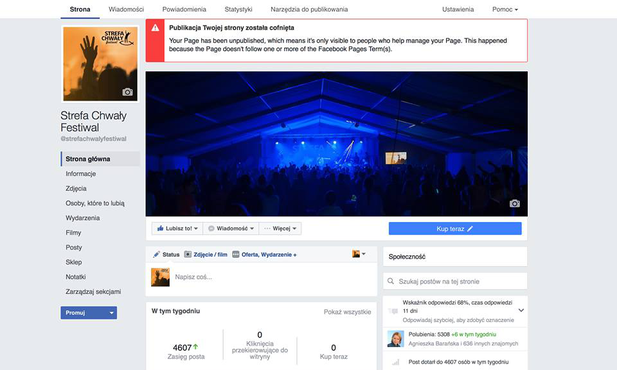The image size is (617, 370).
Task: Open Ustawienia page settings
Action: [x=458, y=9]
